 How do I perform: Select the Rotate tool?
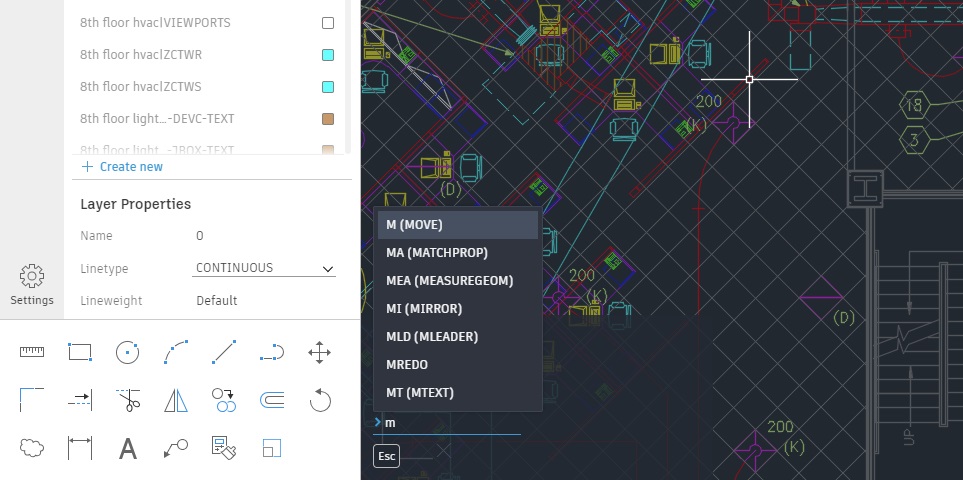coord(319,400)
